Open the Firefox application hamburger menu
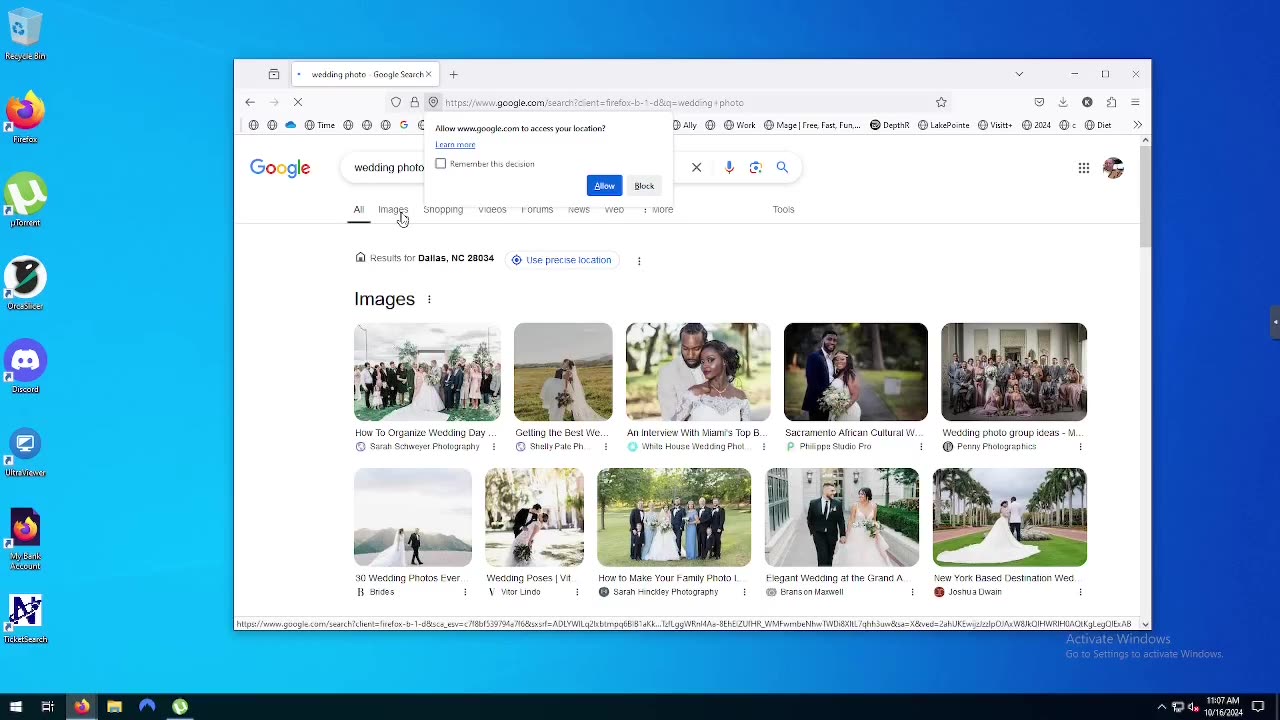The width and height of the screenshot is (1280, 720). tap(1135, 102)
